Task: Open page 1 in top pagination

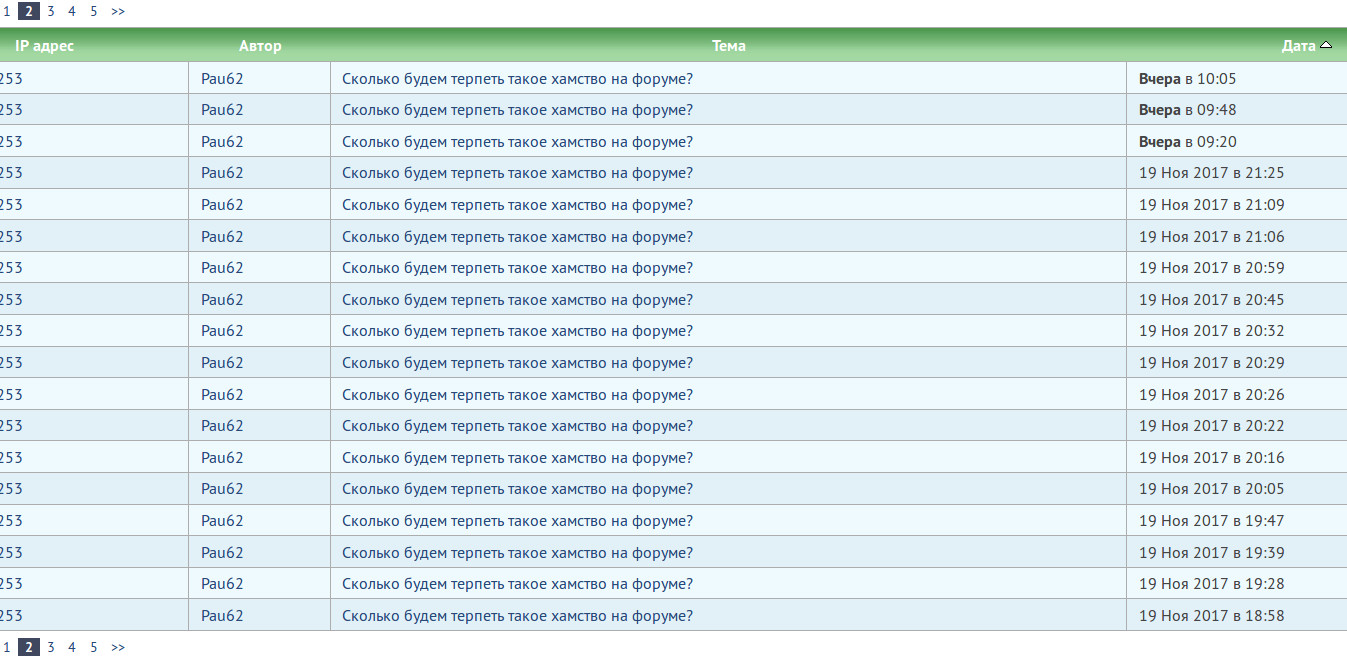Action: click(6, 12)
